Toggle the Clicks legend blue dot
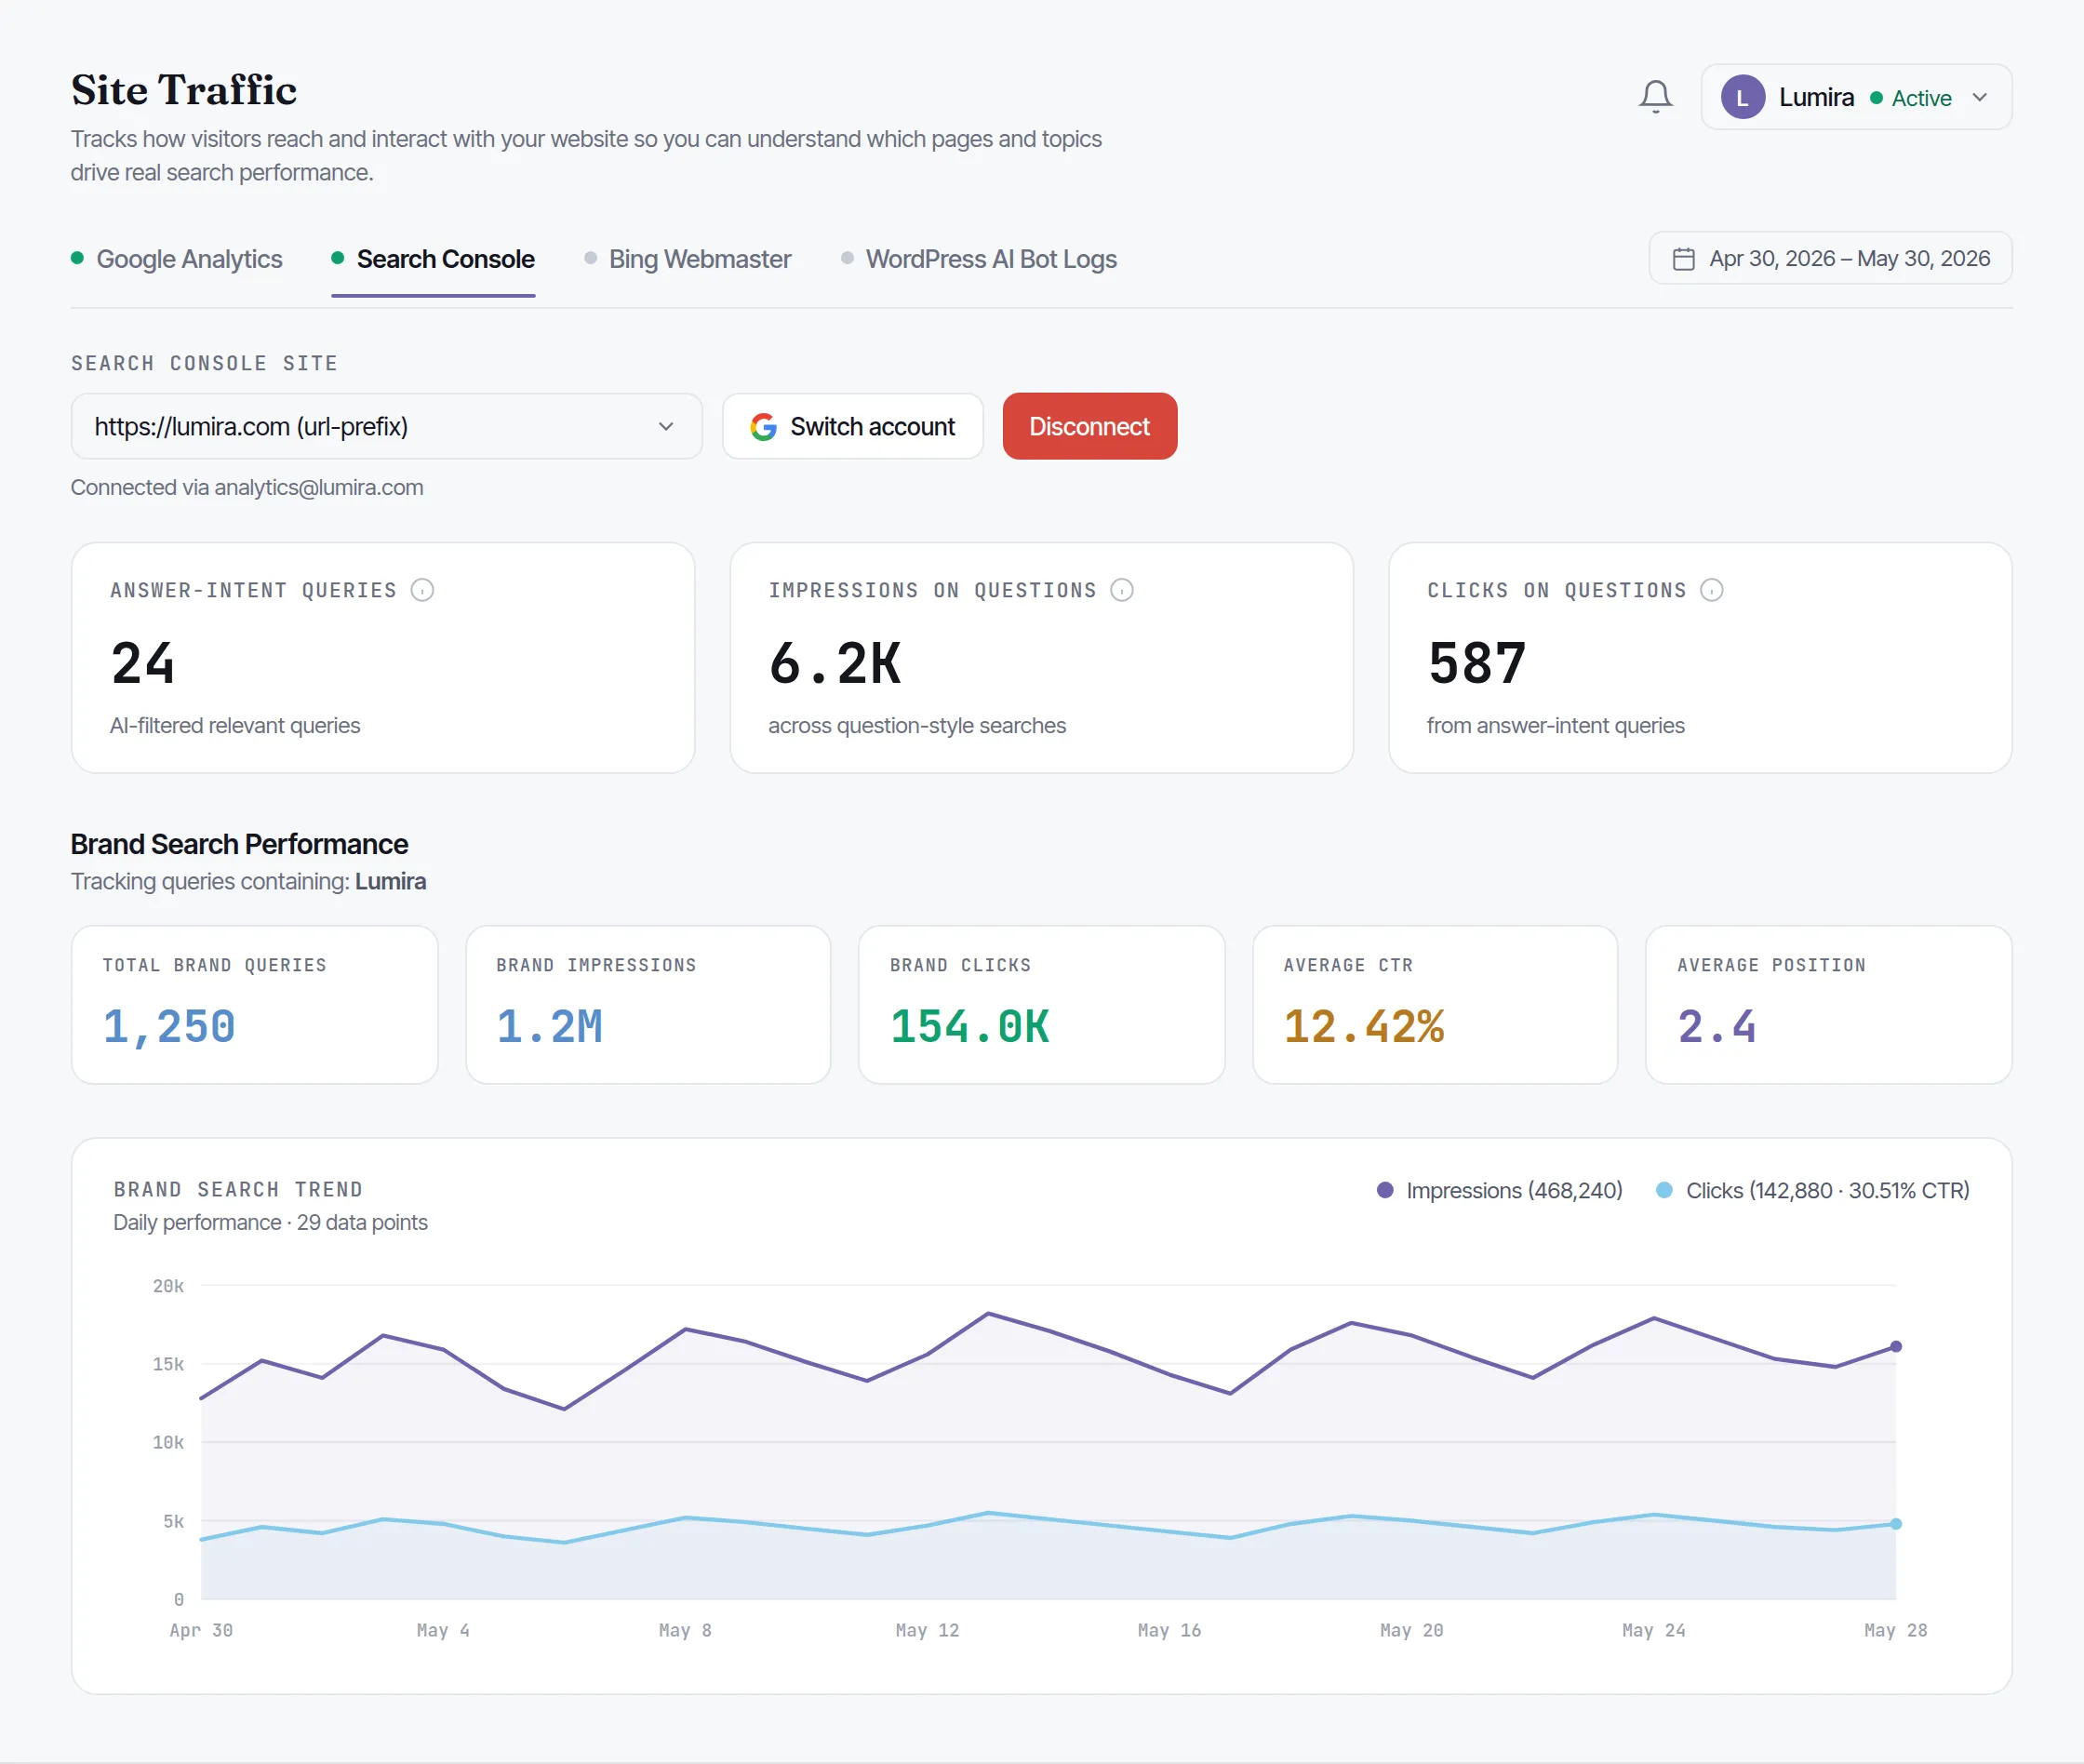 coord(1664,1190)
